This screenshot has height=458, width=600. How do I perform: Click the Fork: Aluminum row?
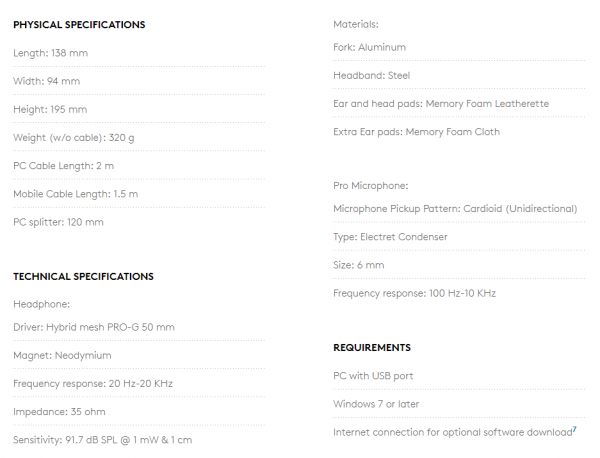[x=459, y=47]
